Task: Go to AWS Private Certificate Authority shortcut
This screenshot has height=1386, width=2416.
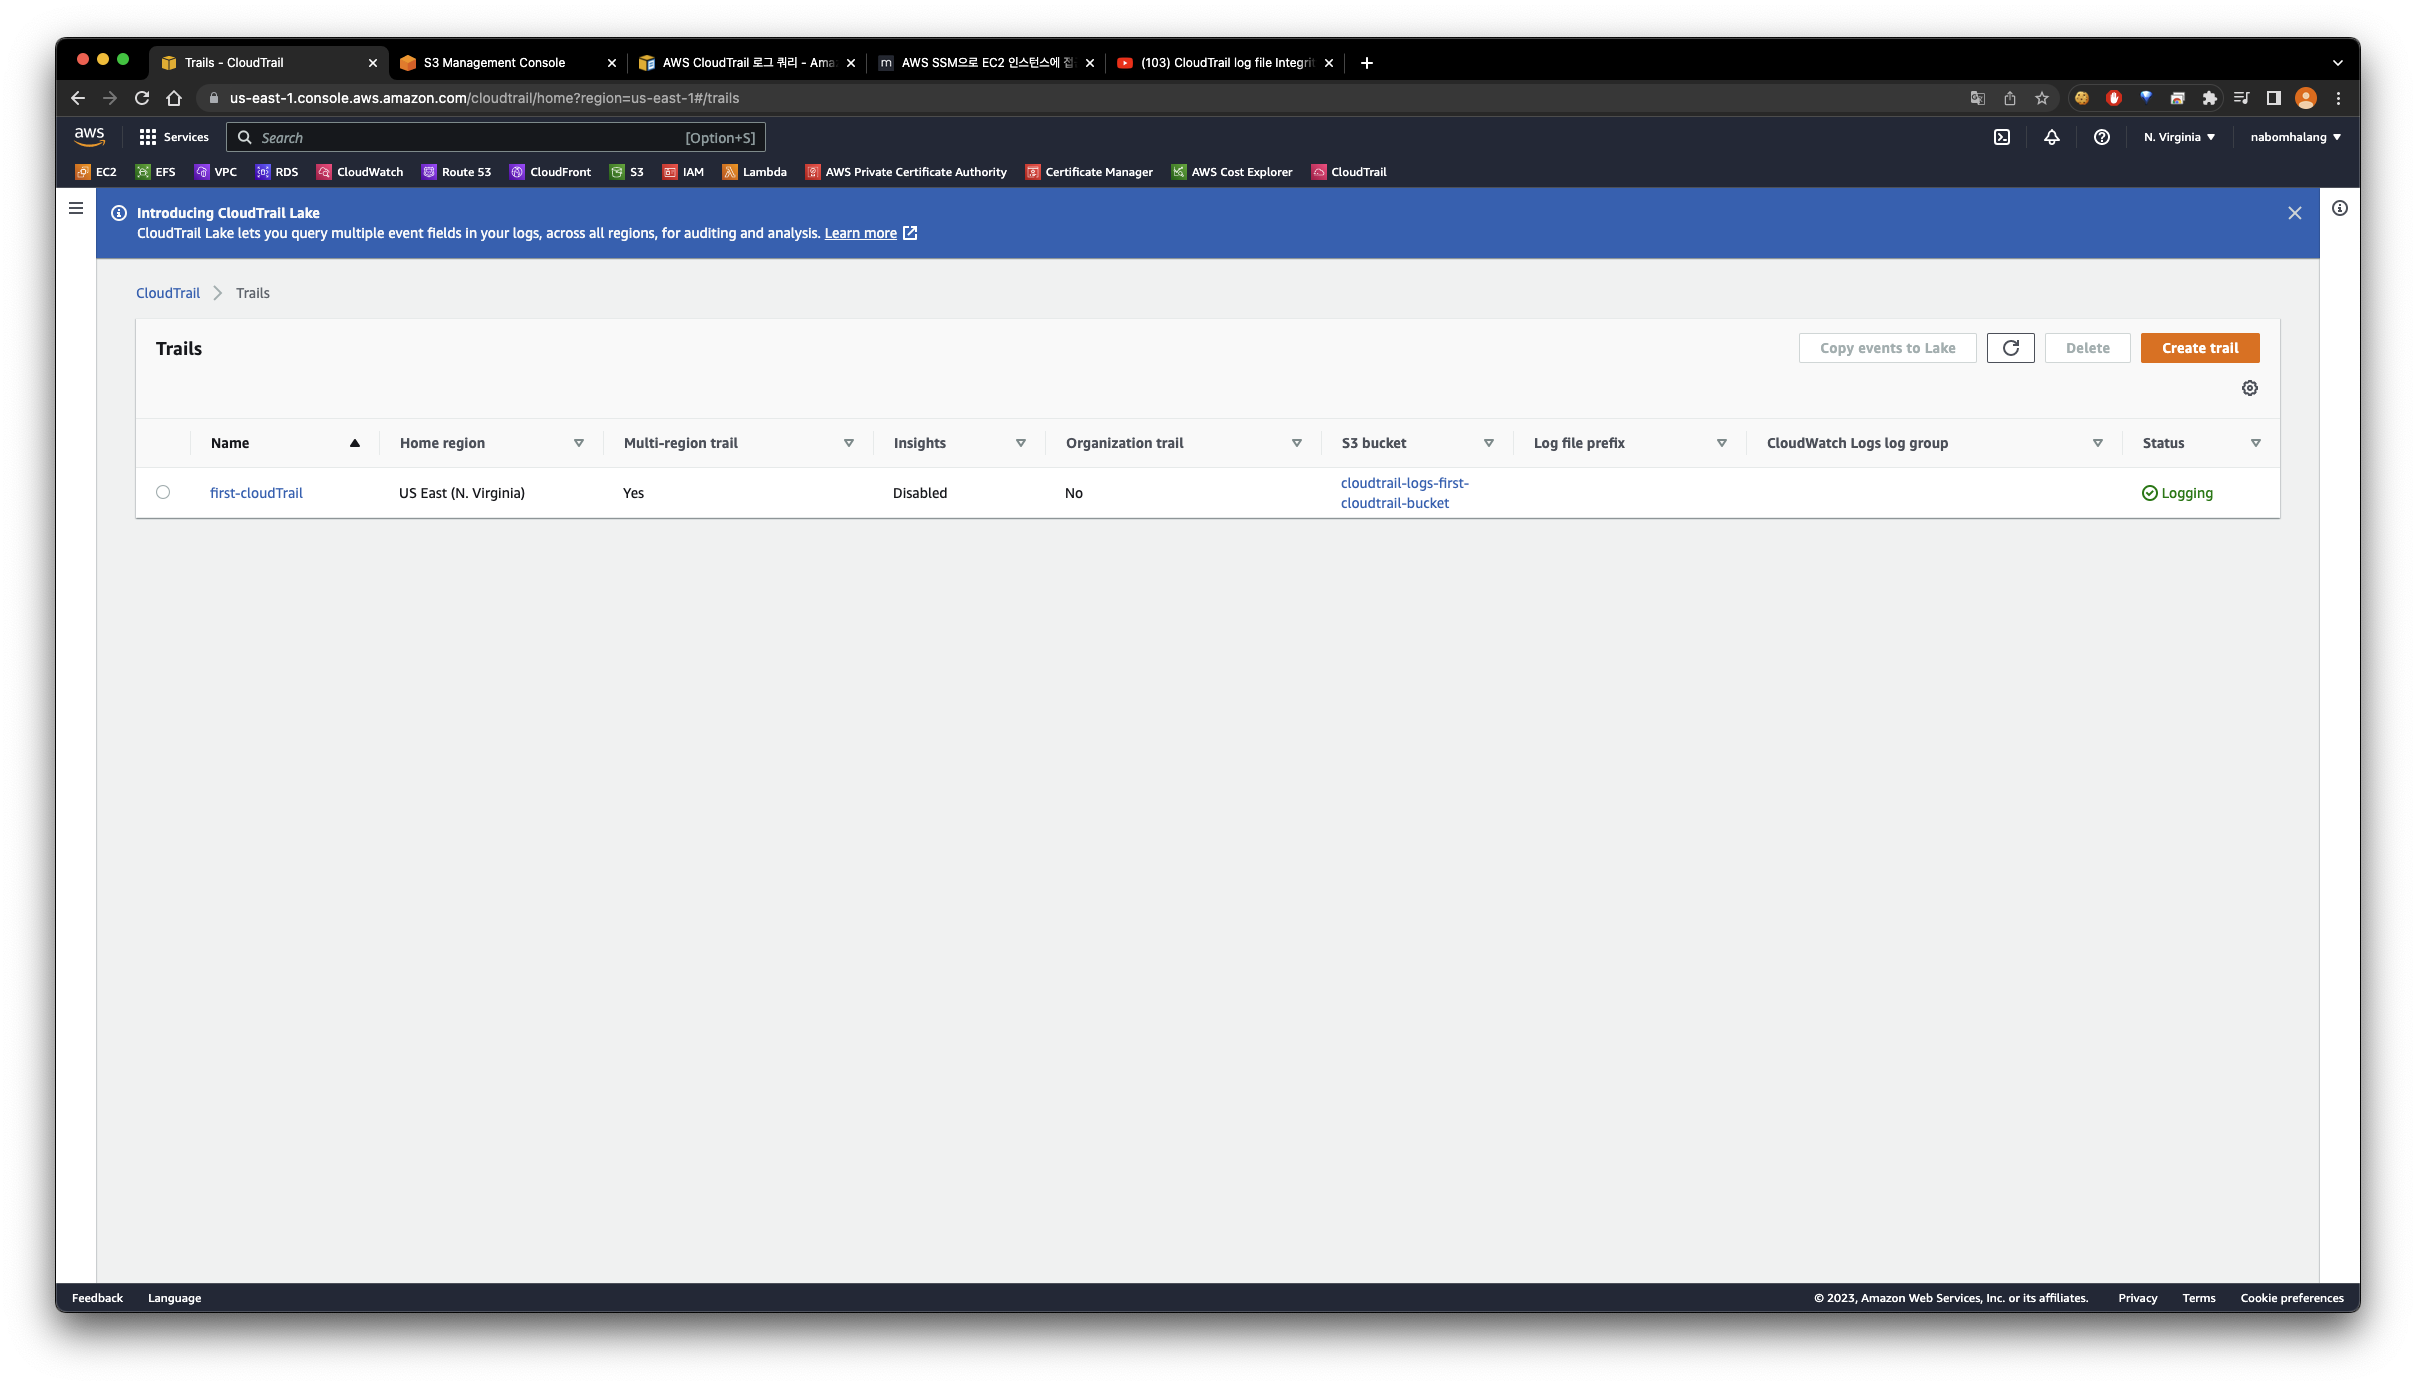Action: point(906,172)
